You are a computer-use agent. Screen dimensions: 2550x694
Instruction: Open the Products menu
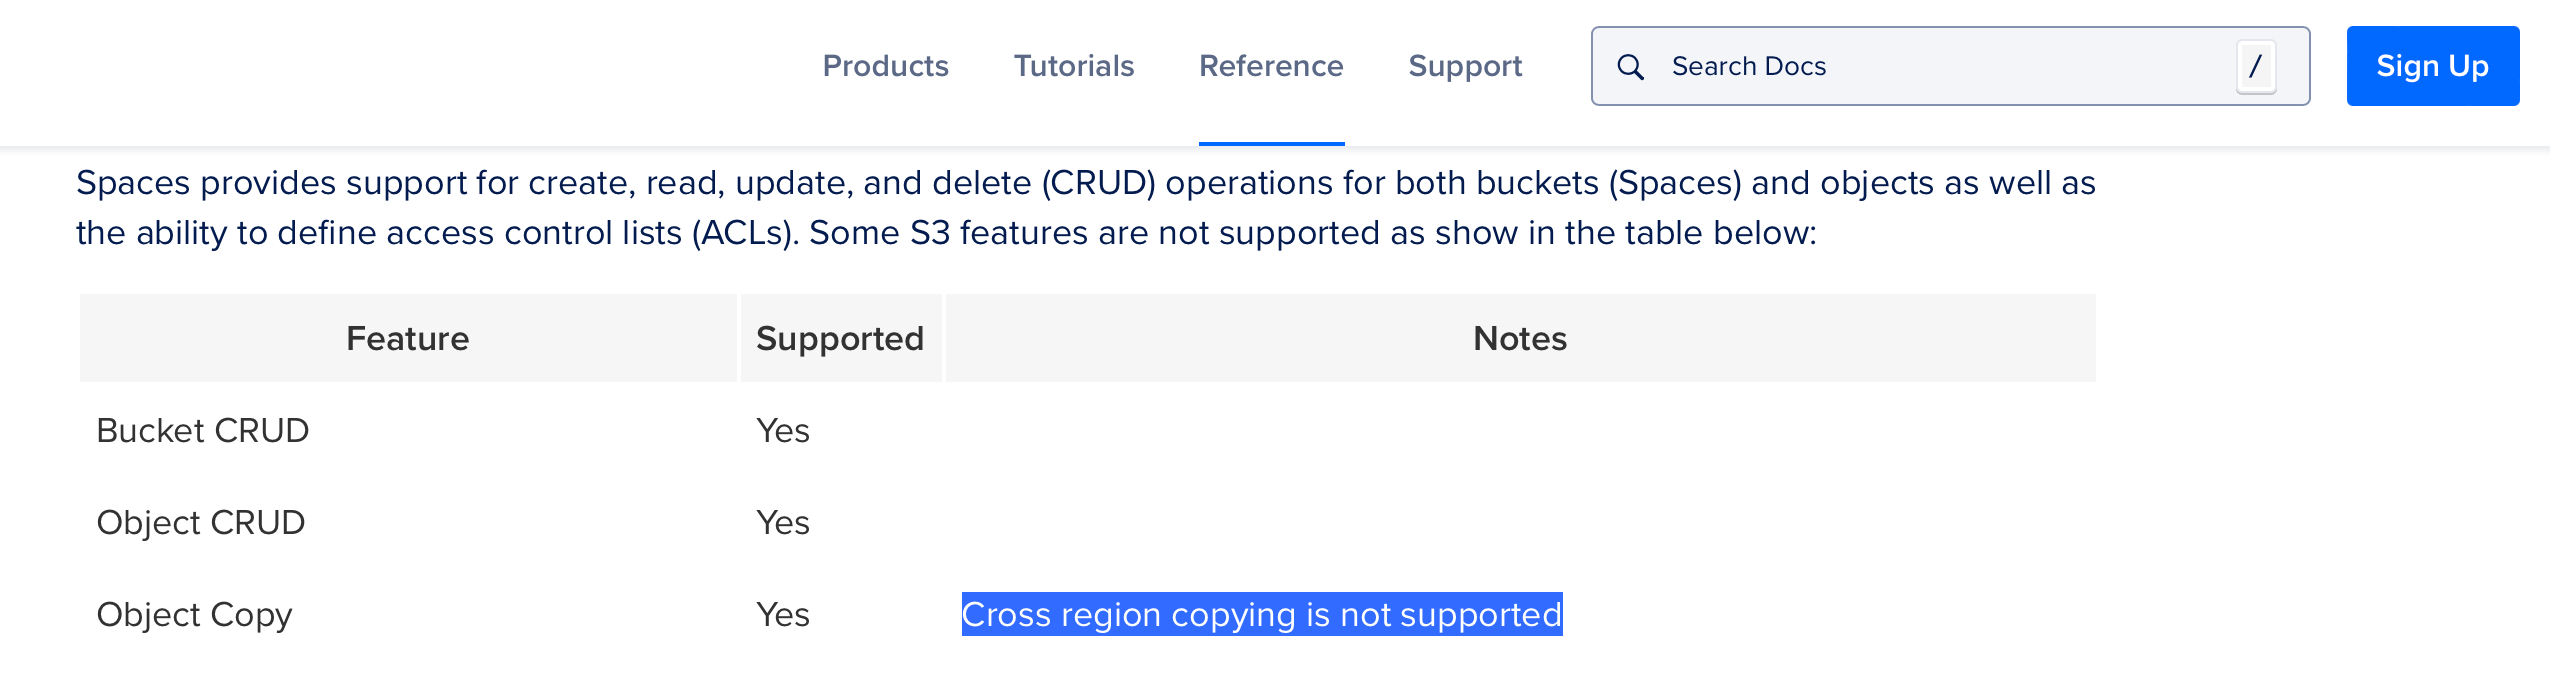pos(886,66)
